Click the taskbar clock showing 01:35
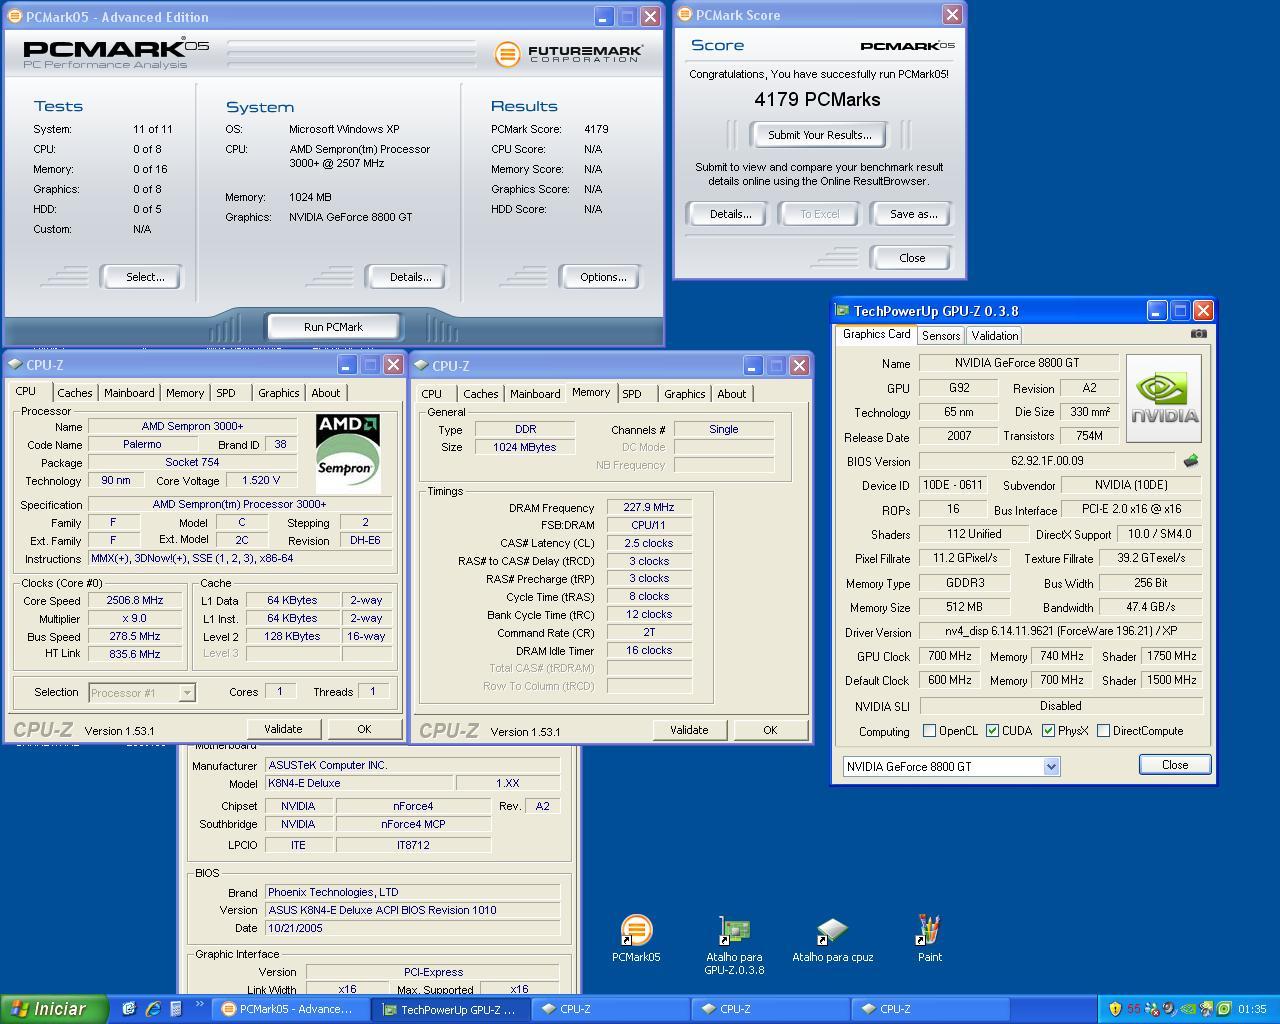Image resolution: width=1280 pixels, height=1024 pixels. pos(1252,1009)
